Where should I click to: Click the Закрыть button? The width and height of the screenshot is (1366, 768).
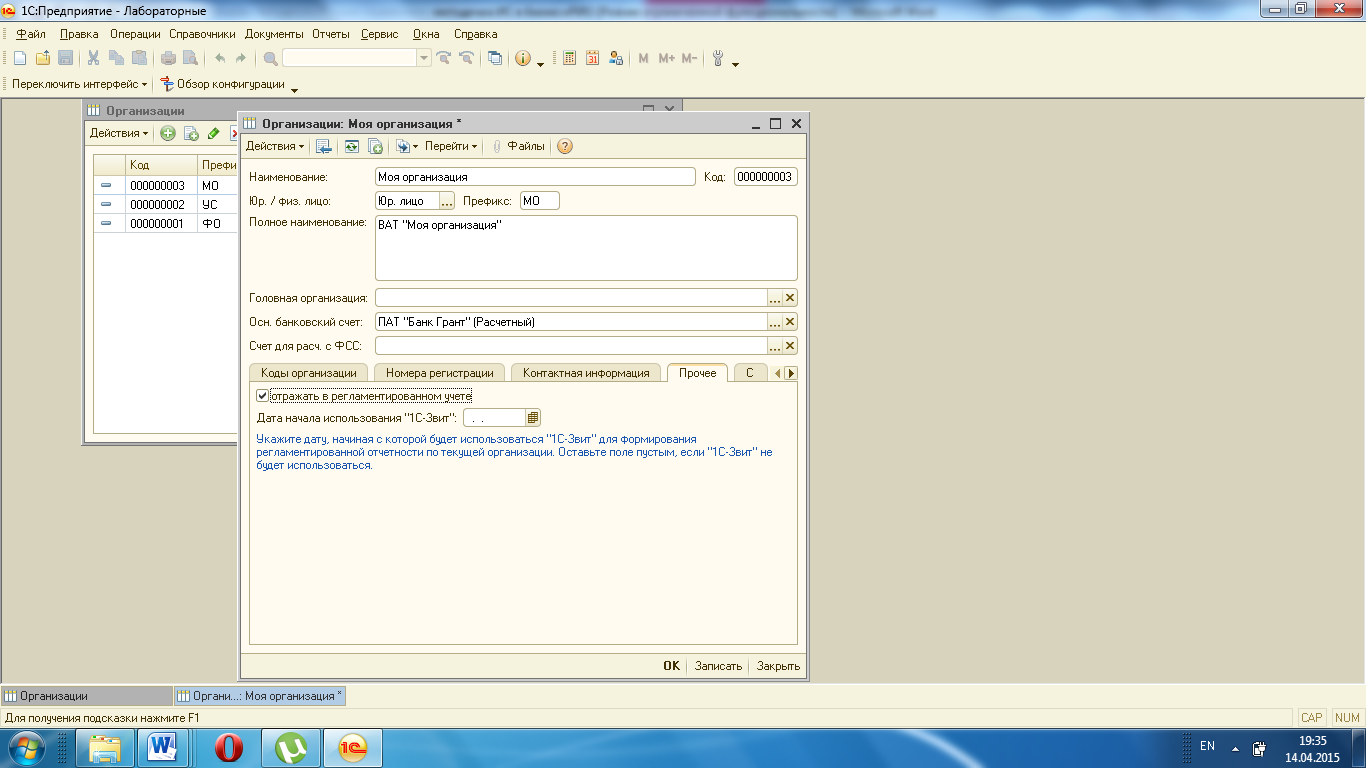778,666
